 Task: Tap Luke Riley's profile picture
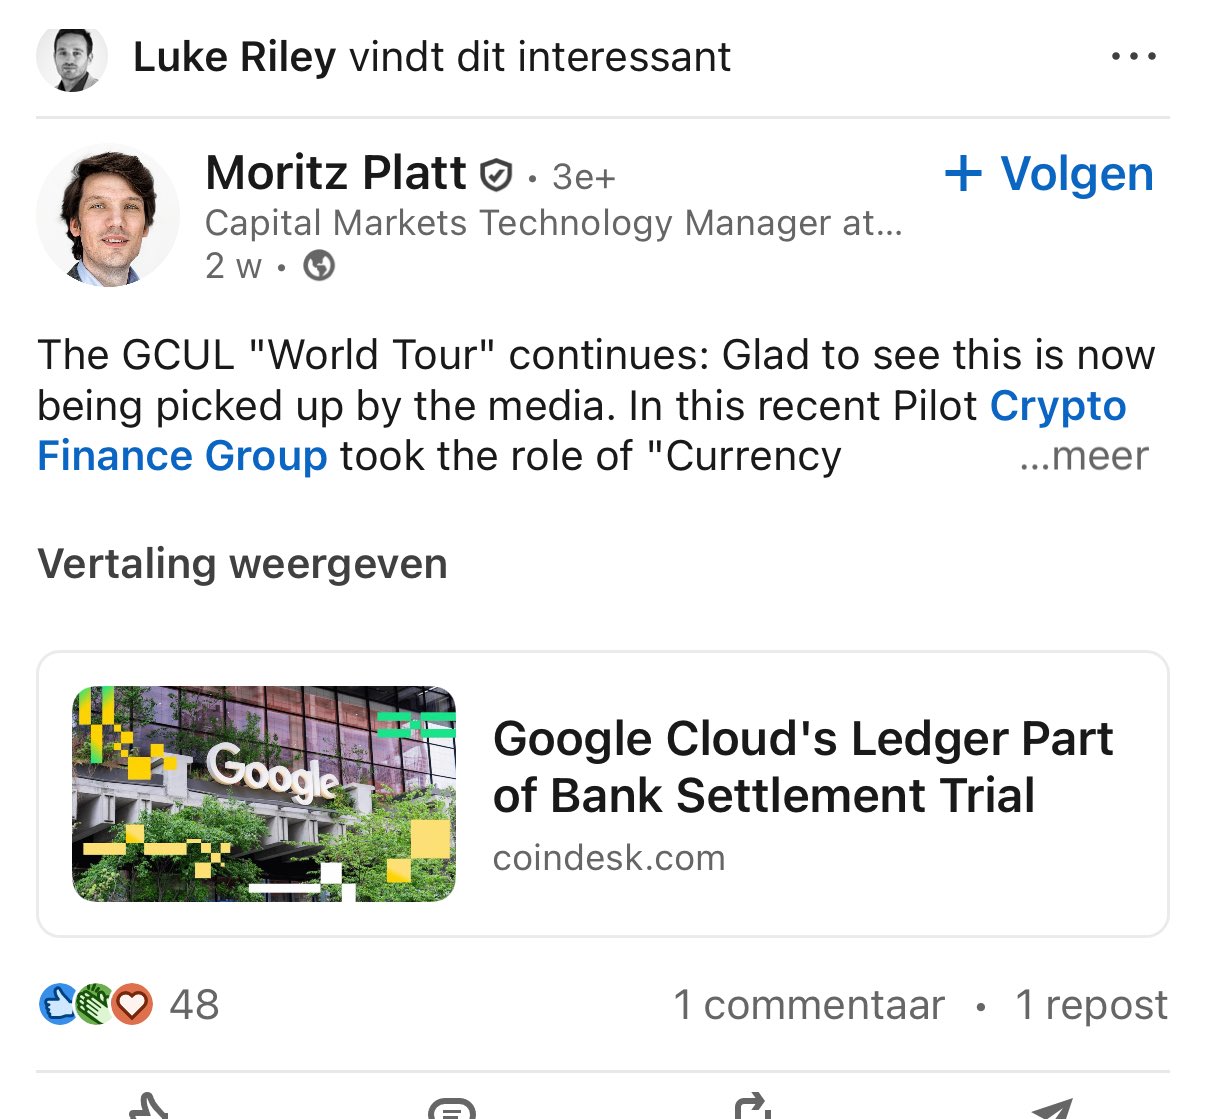click(71, 59)
